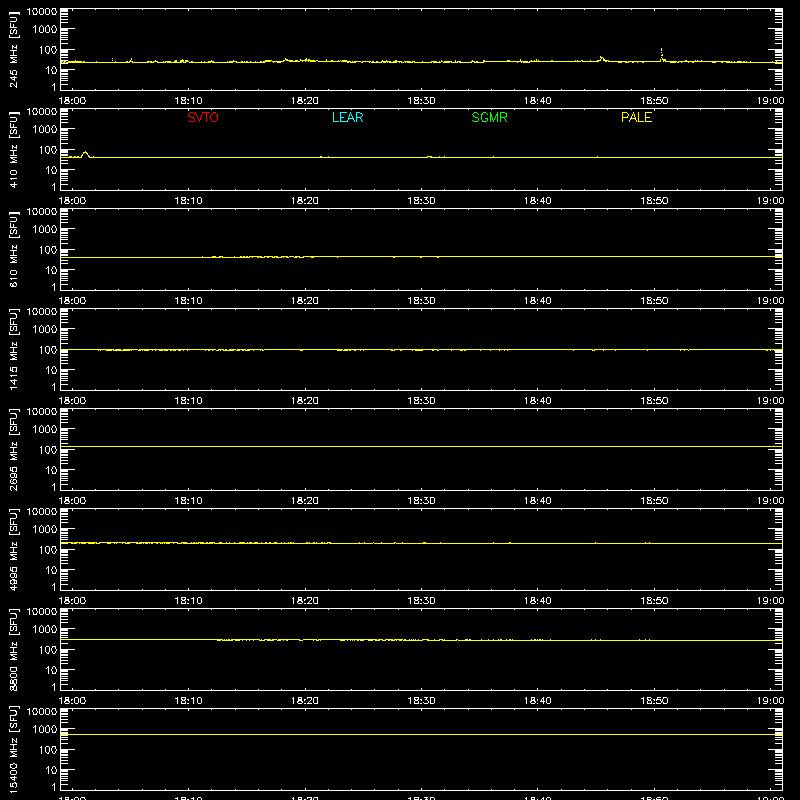Viewport: 800px width, 800px height.
Task: Click 18:10 below the 245 MHz panel
Action: point(188,101)
